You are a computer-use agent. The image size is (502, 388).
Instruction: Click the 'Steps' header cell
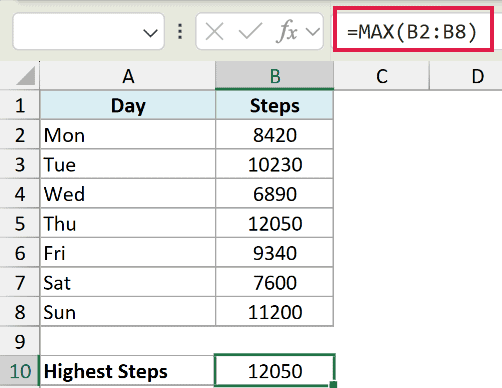[275, 105]
